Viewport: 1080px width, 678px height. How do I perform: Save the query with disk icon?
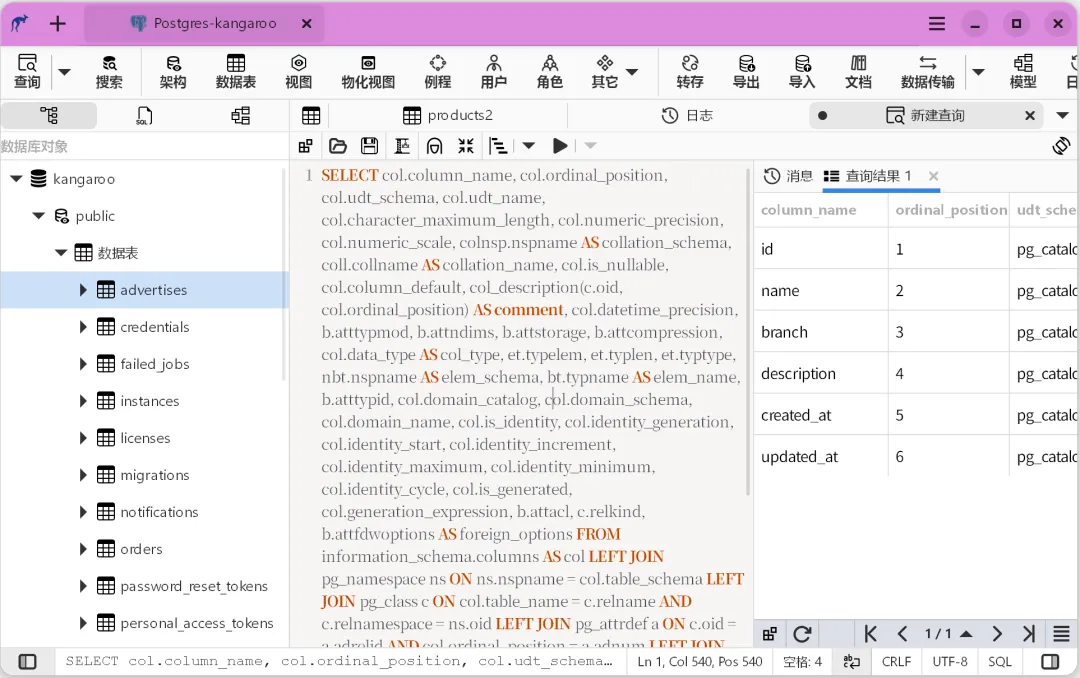(369, 146)
